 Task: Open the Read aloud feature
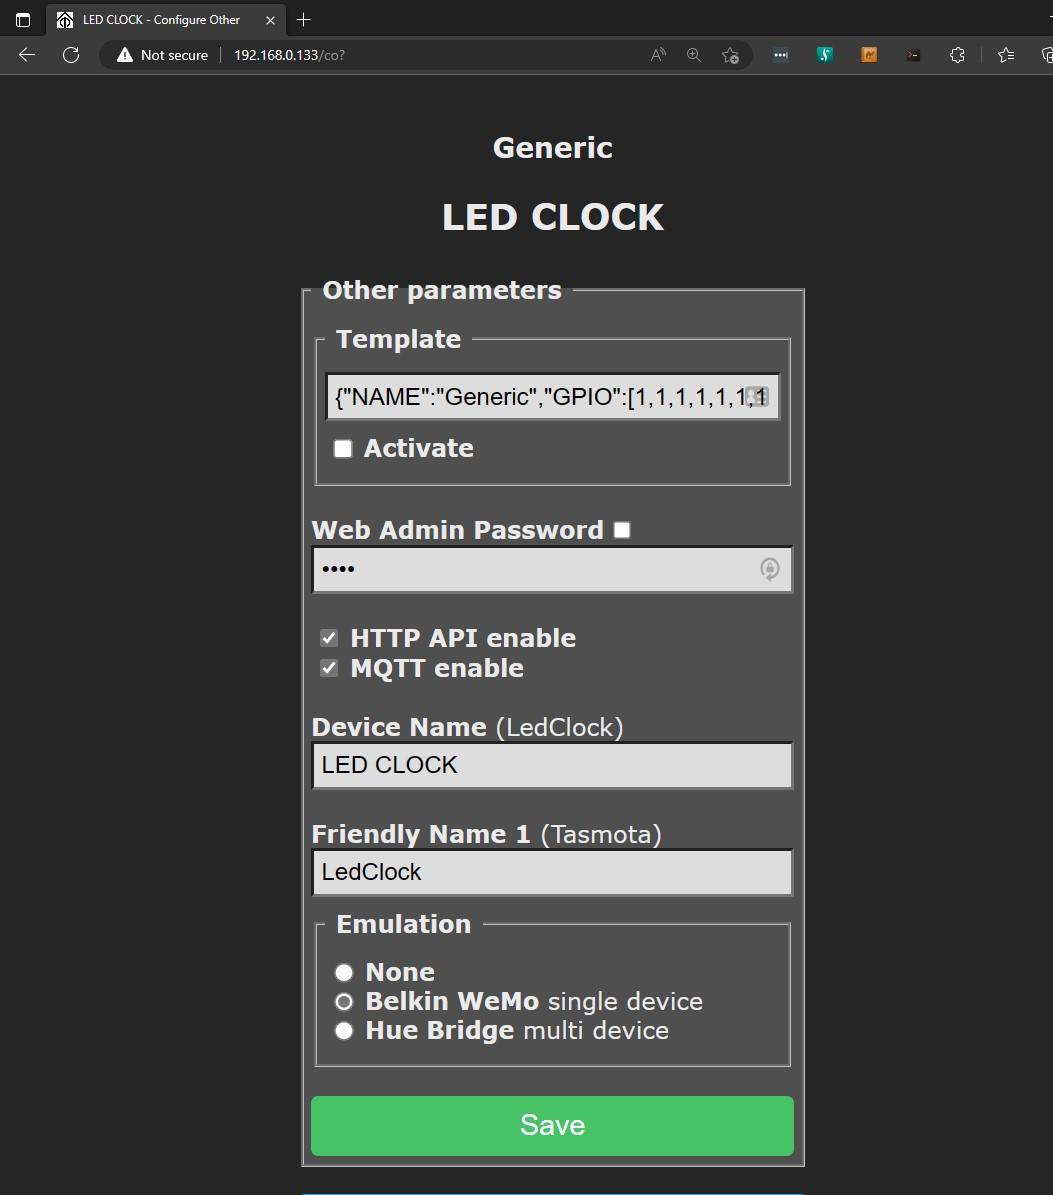point(657,55)
